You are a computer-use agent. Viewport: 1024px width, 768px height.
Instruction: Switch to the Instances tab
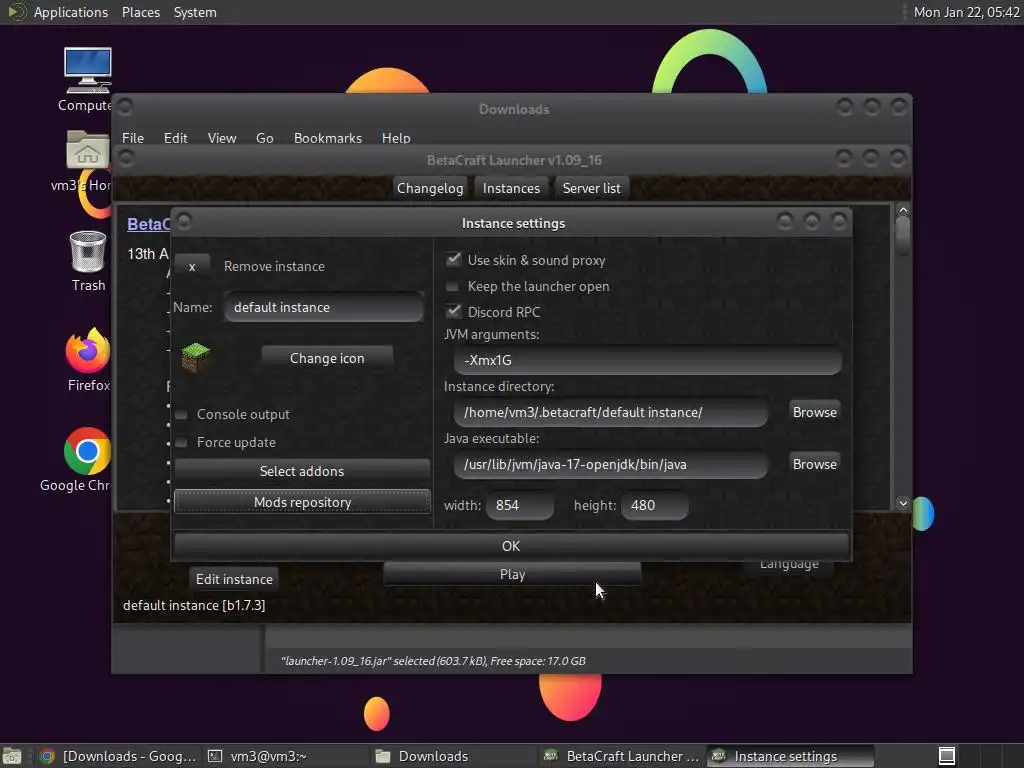tap(511, 188)
